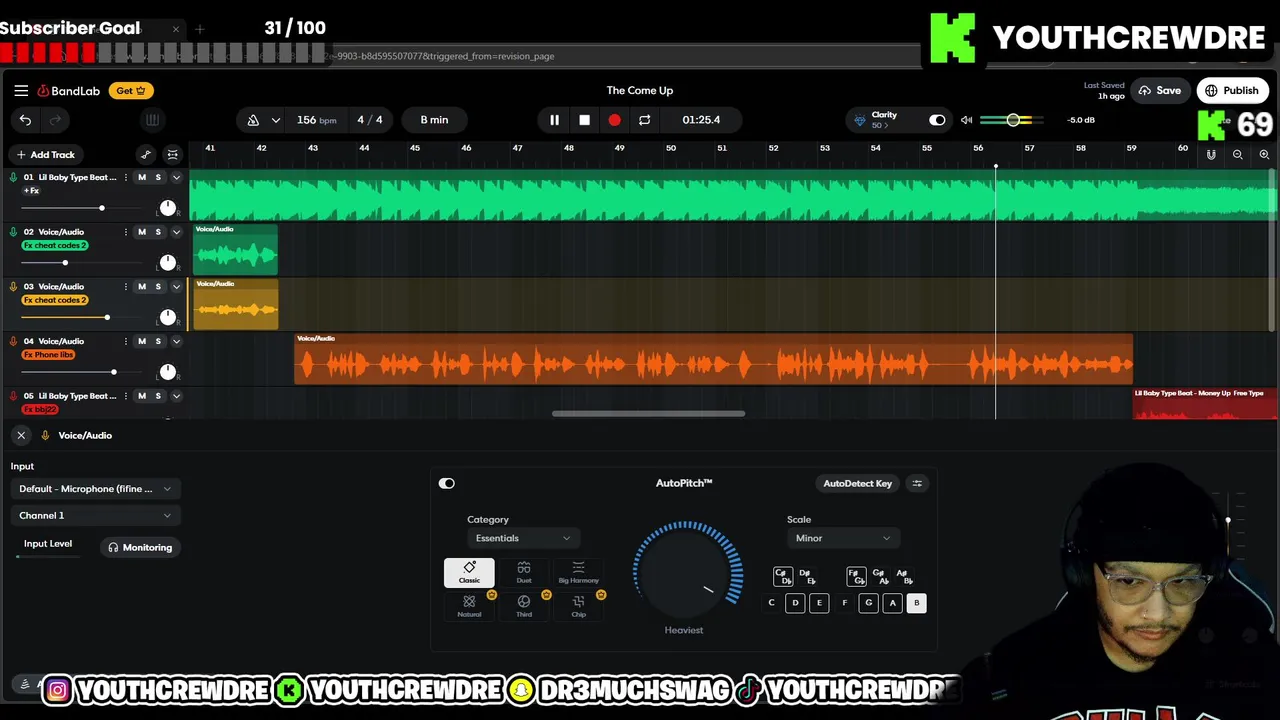Toggle the Clarity switch
This screenshot has width=1280, height=720.
pos(937,120)
